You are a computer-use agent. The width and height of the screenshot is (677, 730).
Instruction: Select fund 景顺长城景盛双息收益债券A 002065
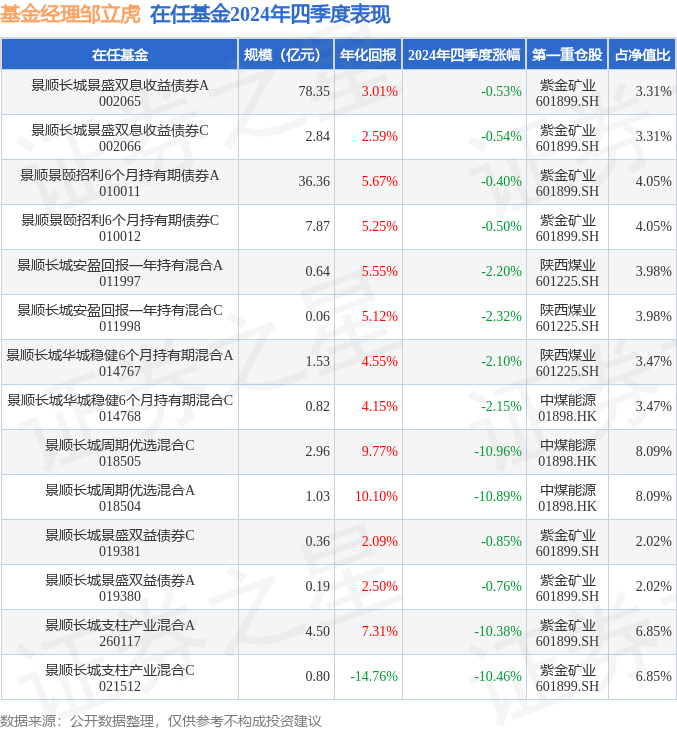click(x=120, y=93)
